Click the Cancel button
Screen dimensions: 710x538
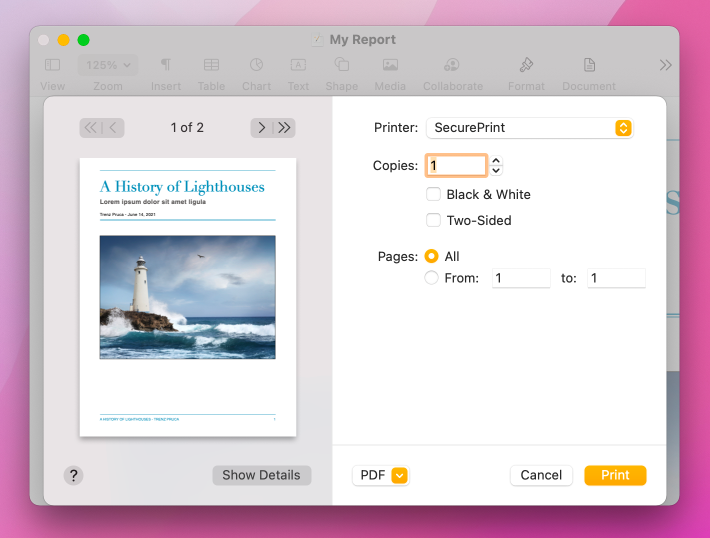(x=541, y=476)
